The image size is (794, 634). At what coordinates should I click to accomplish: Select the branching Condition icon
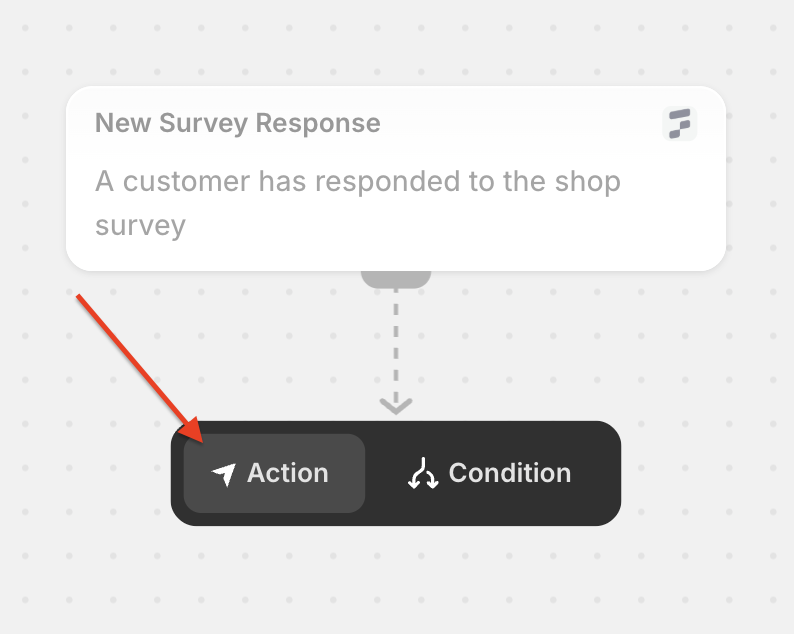[x=423, y=473]
